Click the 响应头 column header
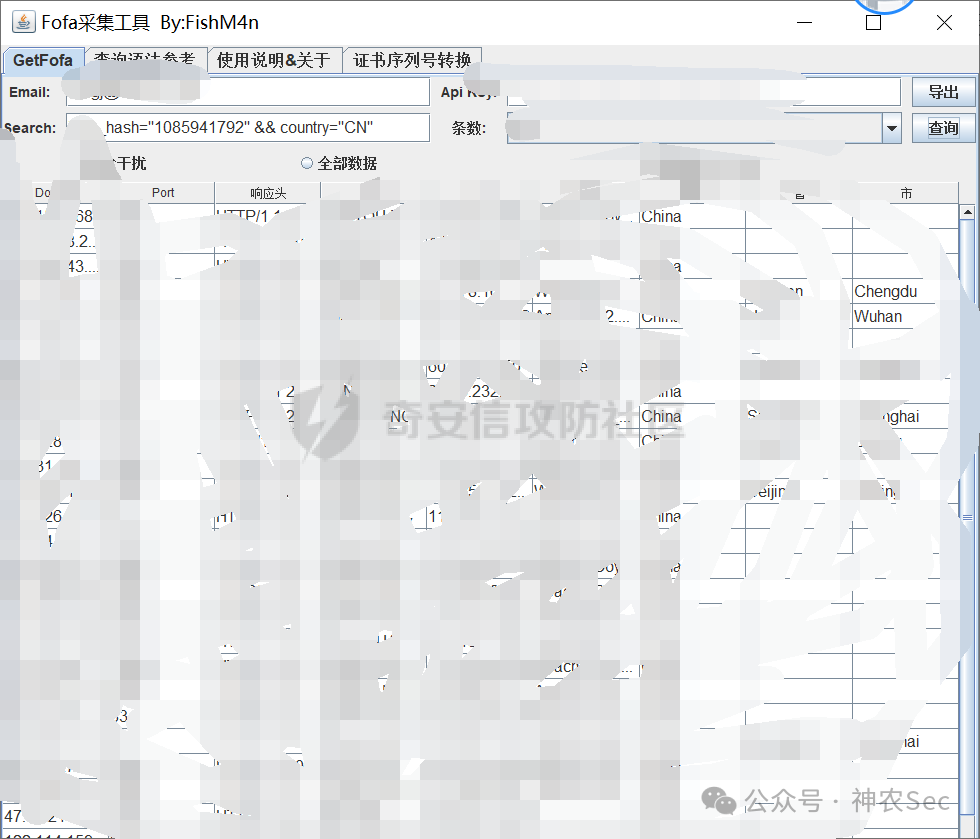Screen dimensions: 980x839 tap(268, 193)
